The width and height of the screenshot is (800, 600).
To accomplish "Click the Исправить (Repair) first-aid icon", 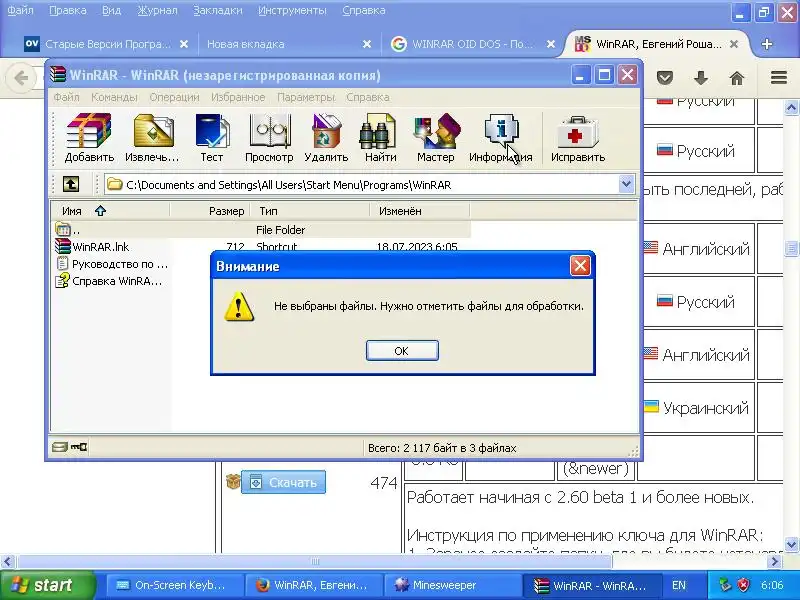I will [x=578, y=138].
